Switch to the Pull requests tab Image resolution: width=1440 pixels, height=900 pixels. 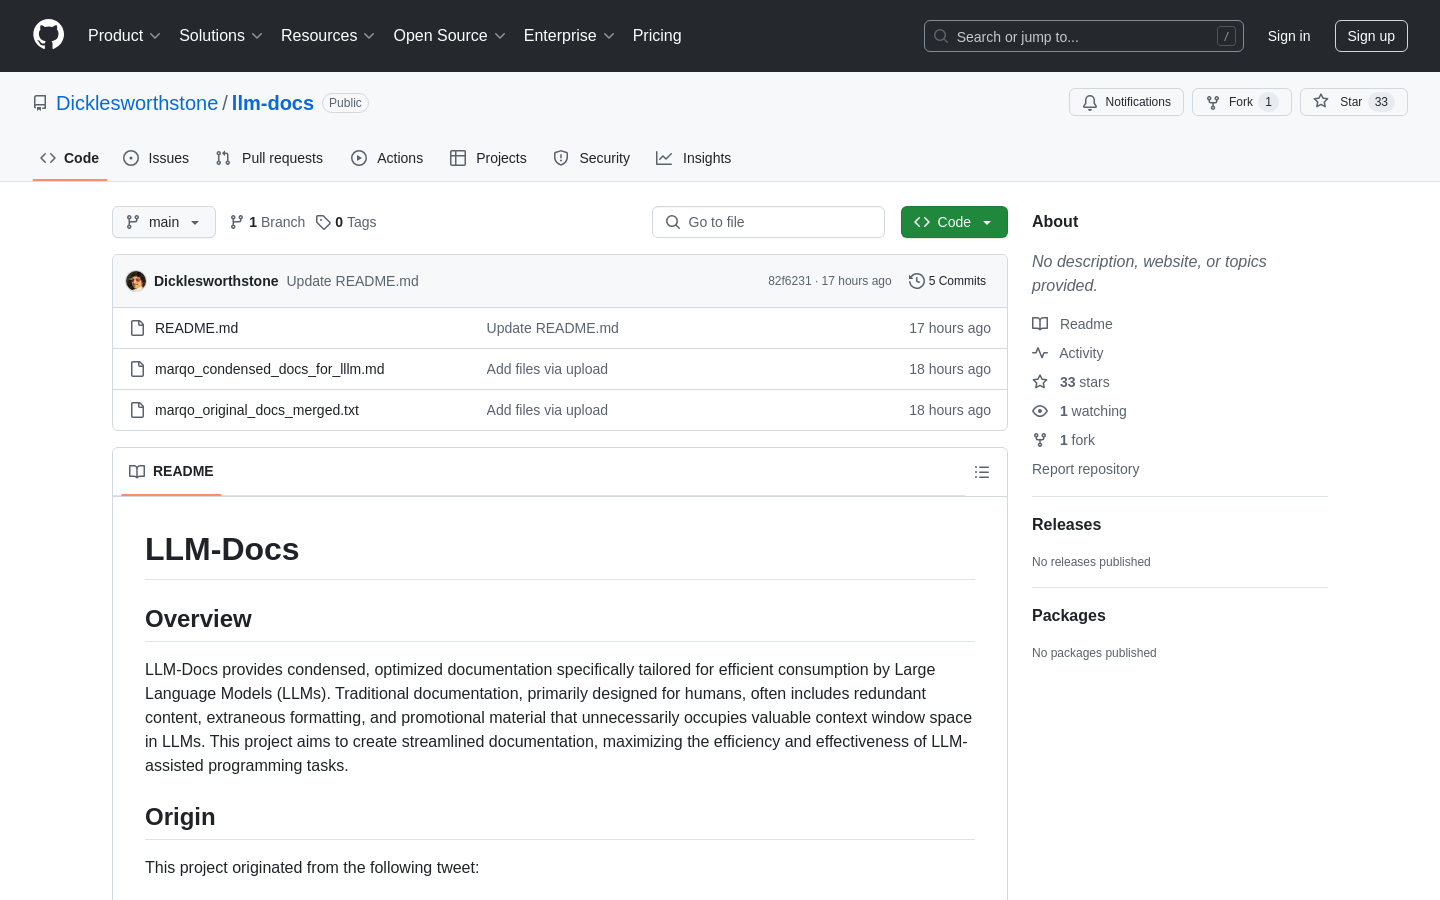269,158
